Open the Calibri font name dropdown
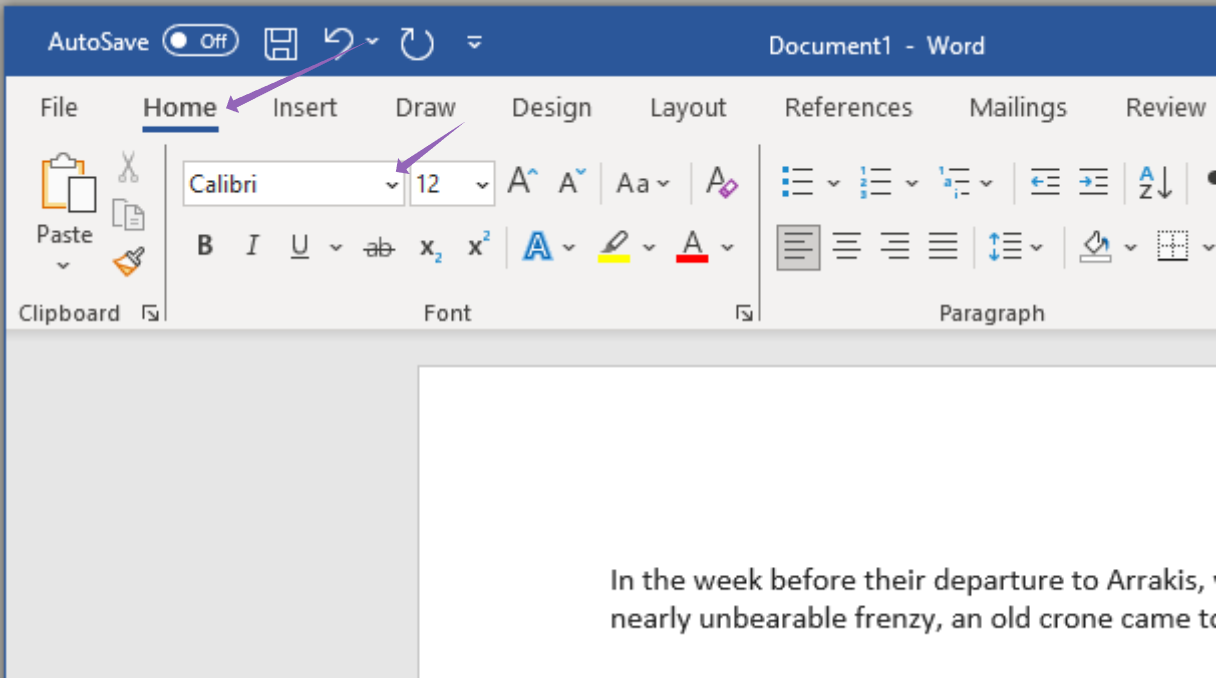The height and width of the screenshot is (678, 1216). click(x=392, y=185)
